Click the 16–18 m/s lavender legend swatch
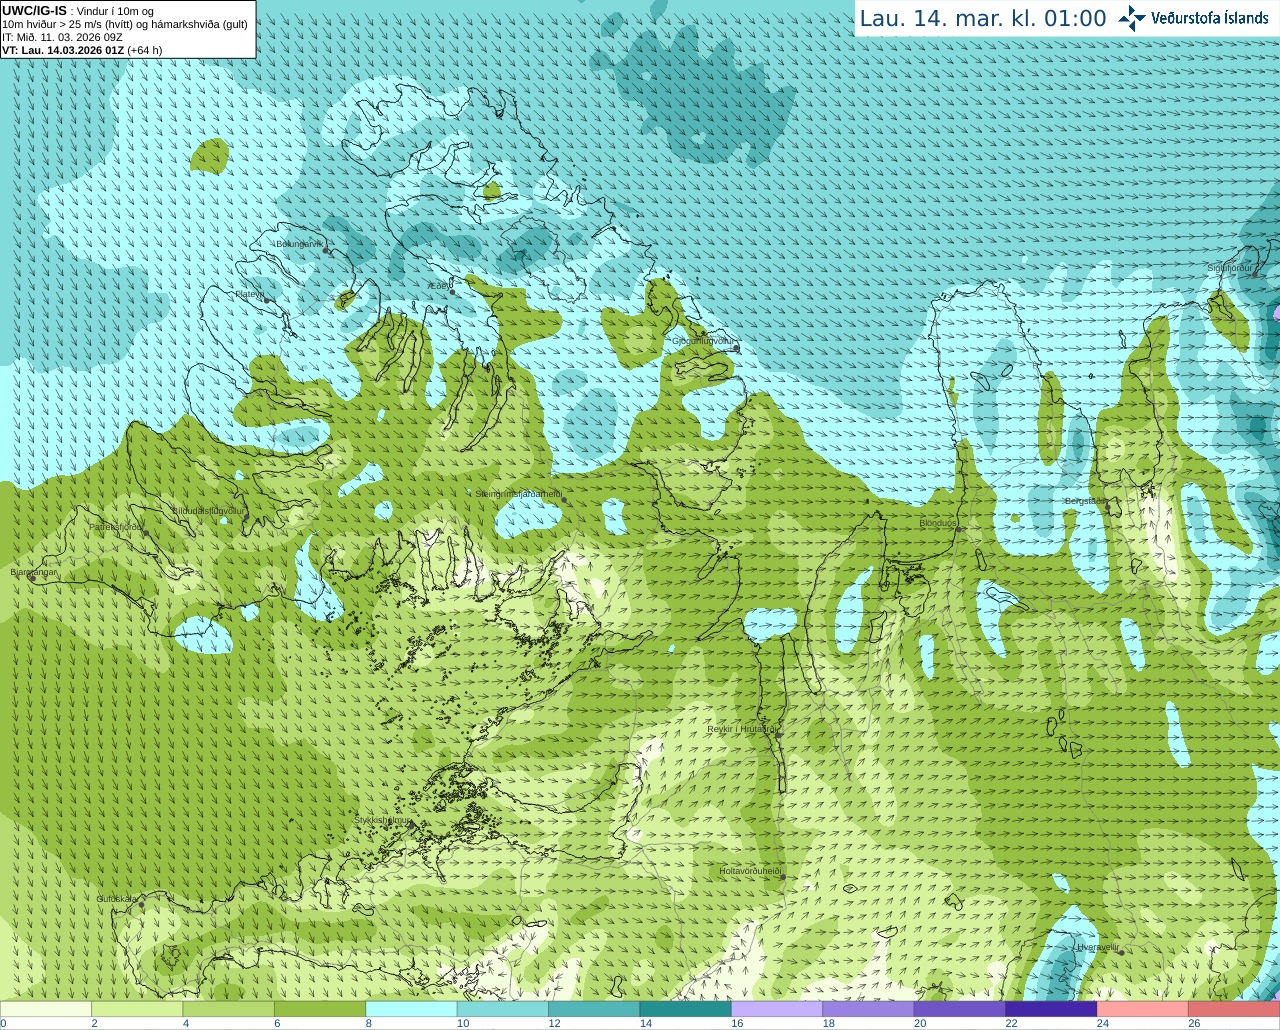The height and width of the screenshot is (1030, 1280). [777, 1009]
